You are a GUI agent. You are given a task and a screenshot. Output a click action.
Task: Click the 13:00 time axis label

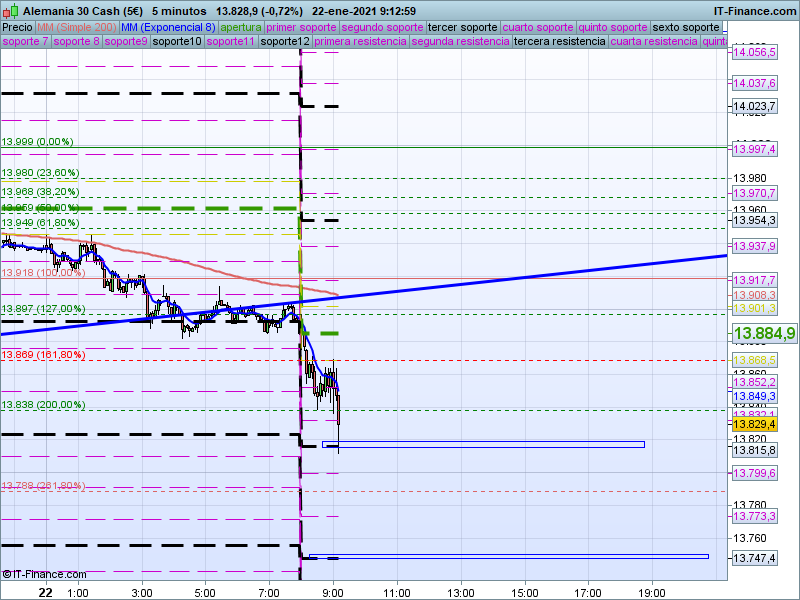[461, 593]
